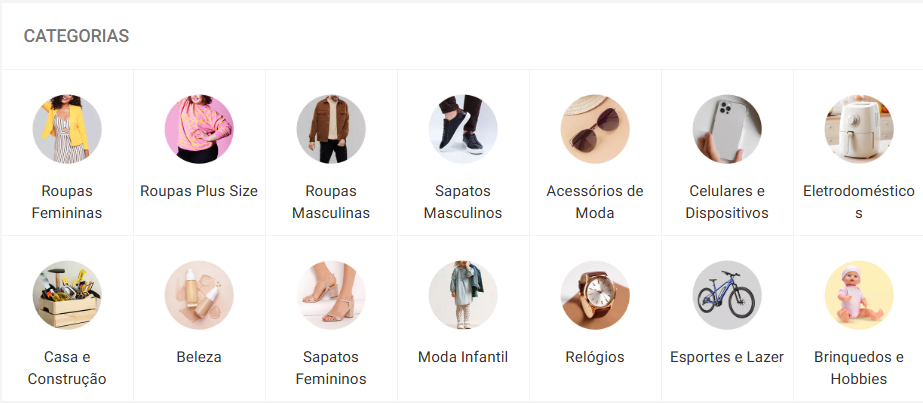
Task: Open the baby doll Brinquedos e Hobbies icon
Action: (858, 295)
